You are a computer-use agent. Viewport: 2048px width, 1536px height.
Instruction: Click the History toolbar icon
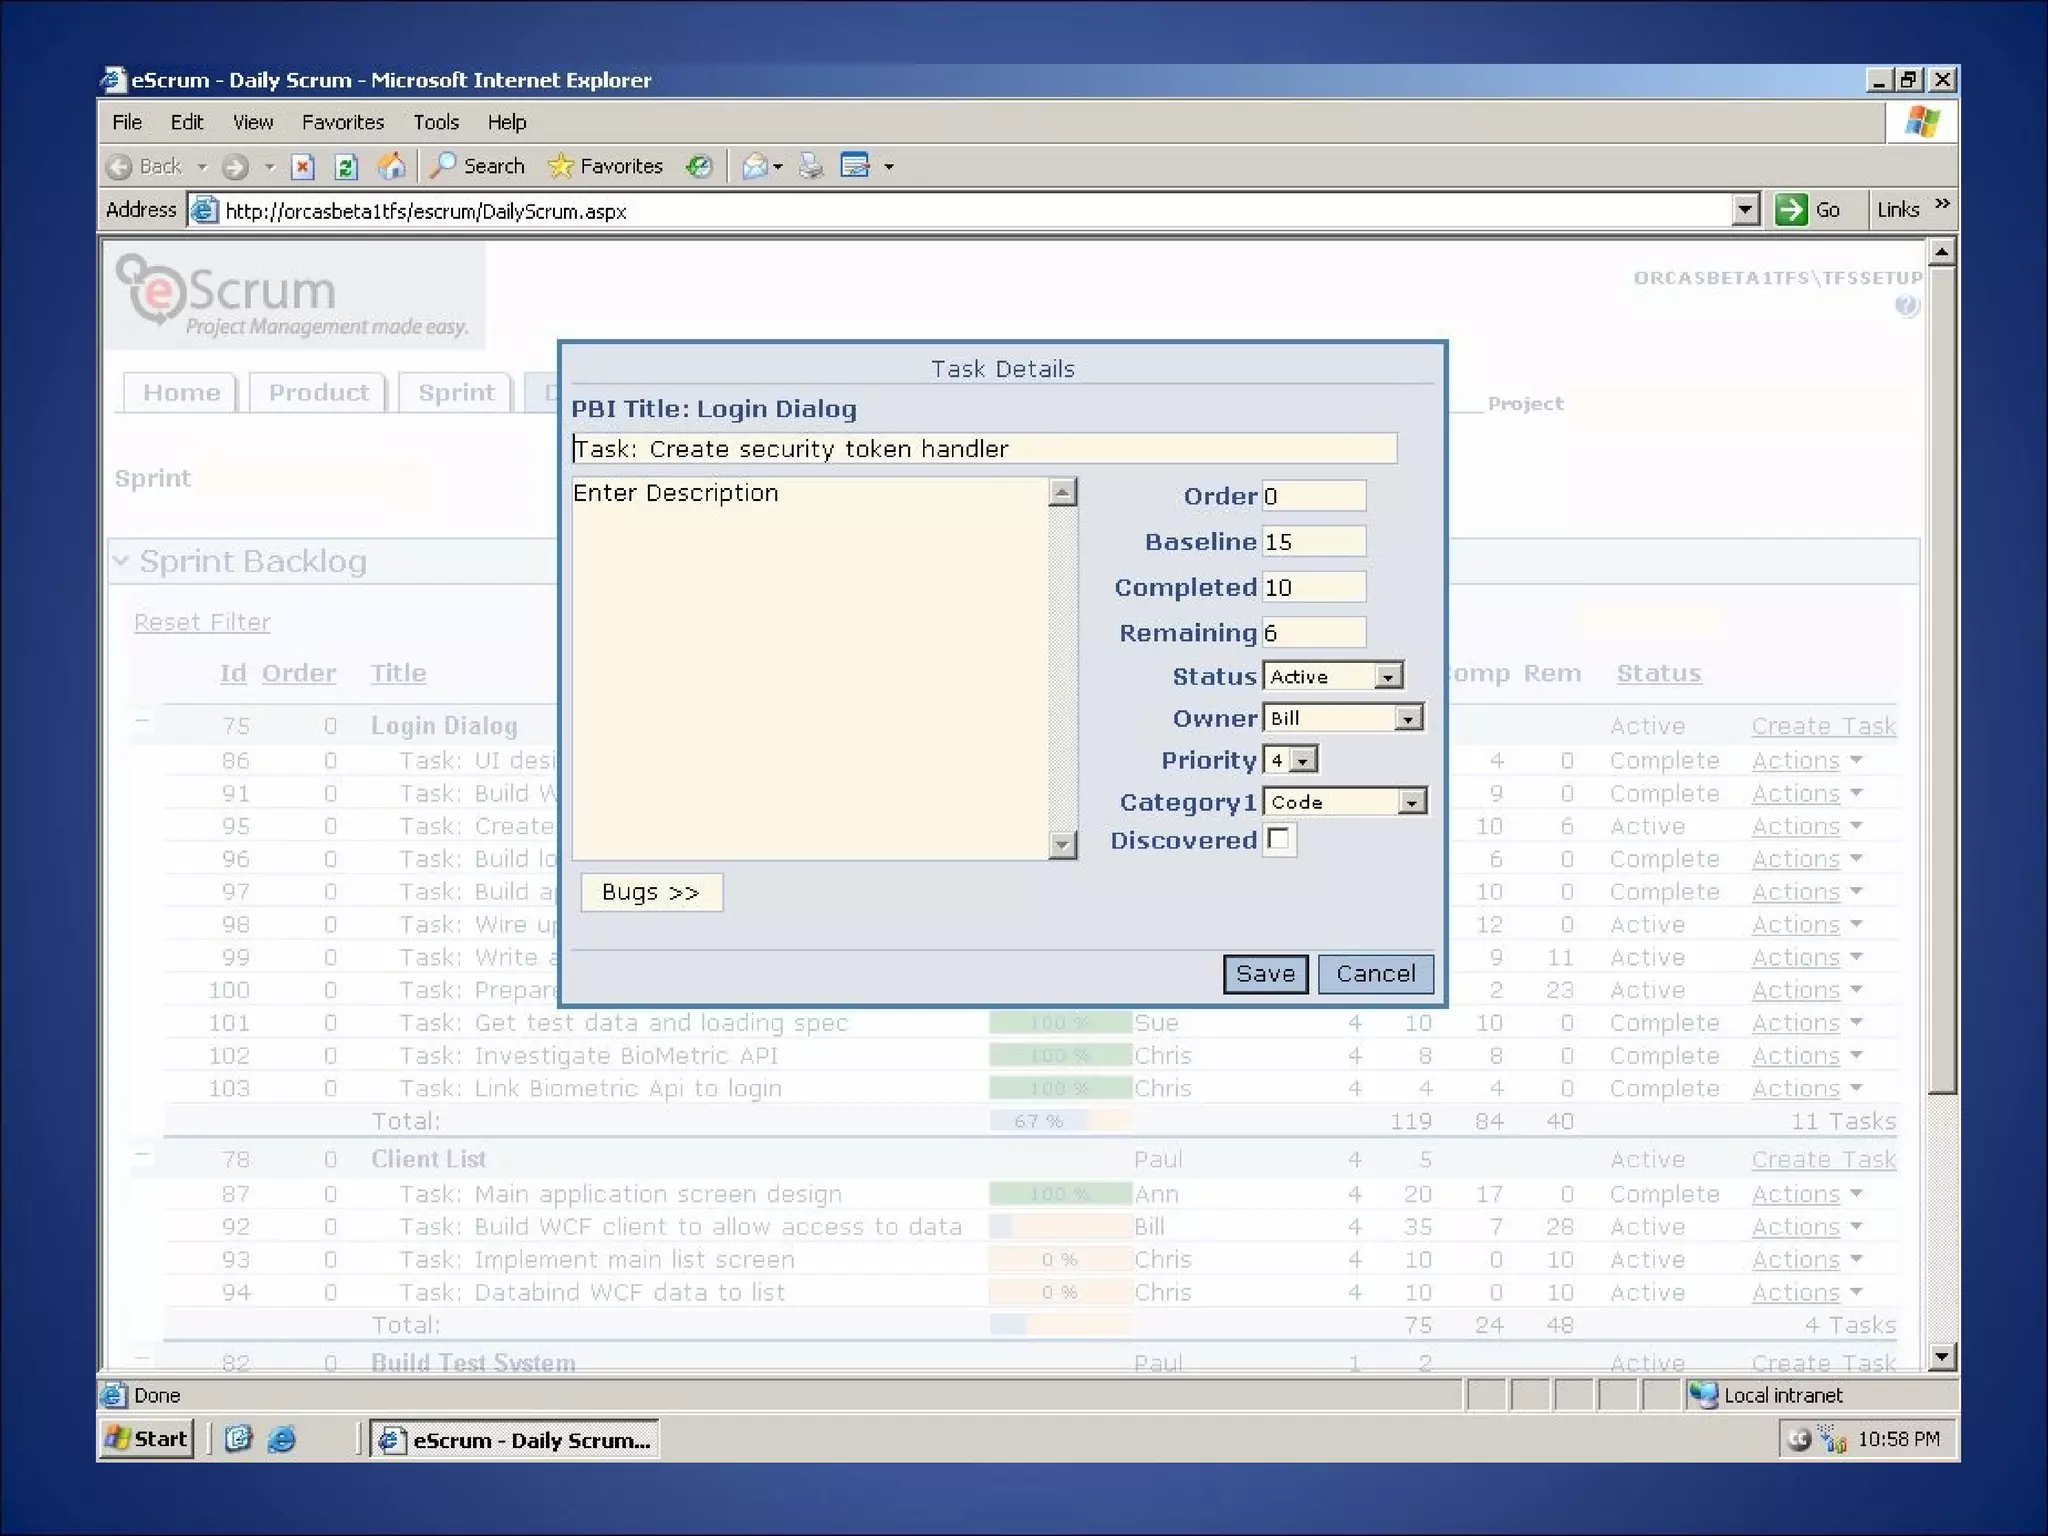tap(699, 166)
